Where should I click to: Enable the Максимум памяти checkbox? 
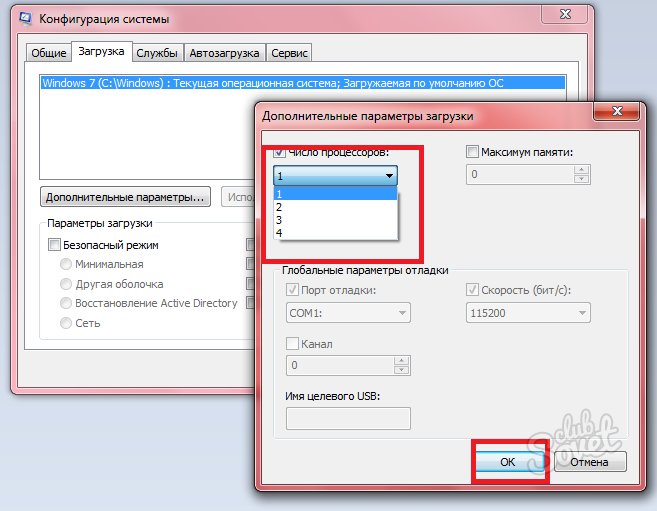(x=473, y=152)
